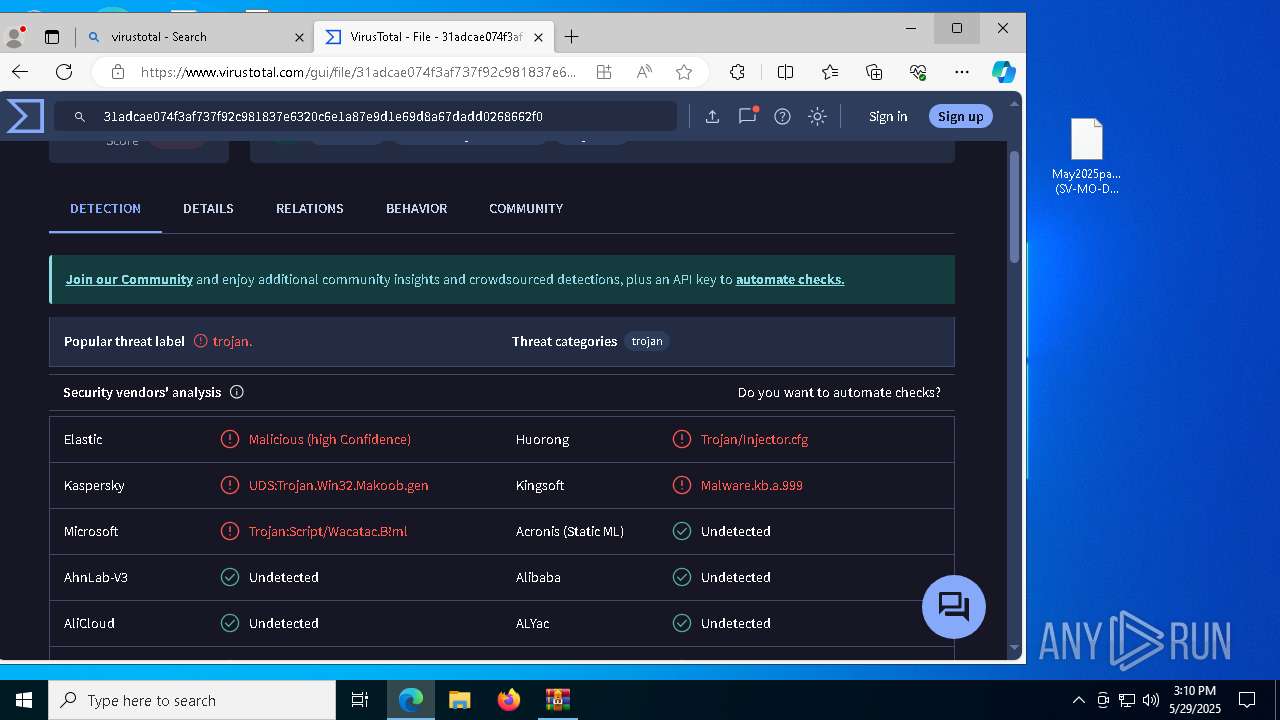Click the Edge profile icon
1280x720 pixels.
pos(15,37)
